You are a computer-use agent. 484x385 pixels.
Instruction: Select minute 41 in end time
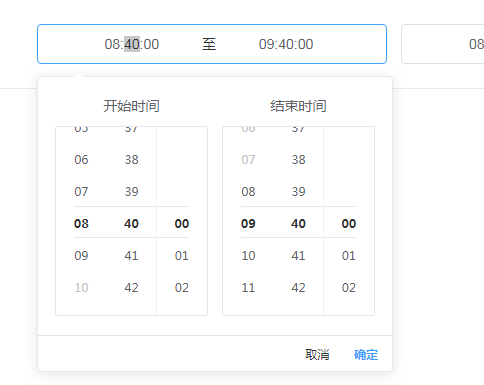tap(298, 256)
